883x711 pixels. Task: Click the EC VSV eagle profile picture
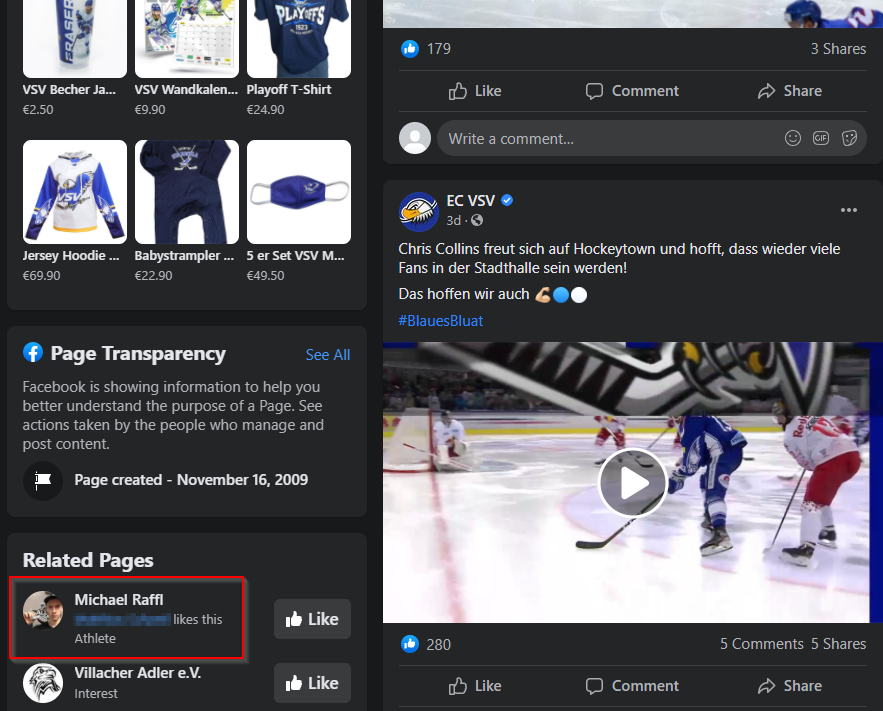[x=419, y=211]
